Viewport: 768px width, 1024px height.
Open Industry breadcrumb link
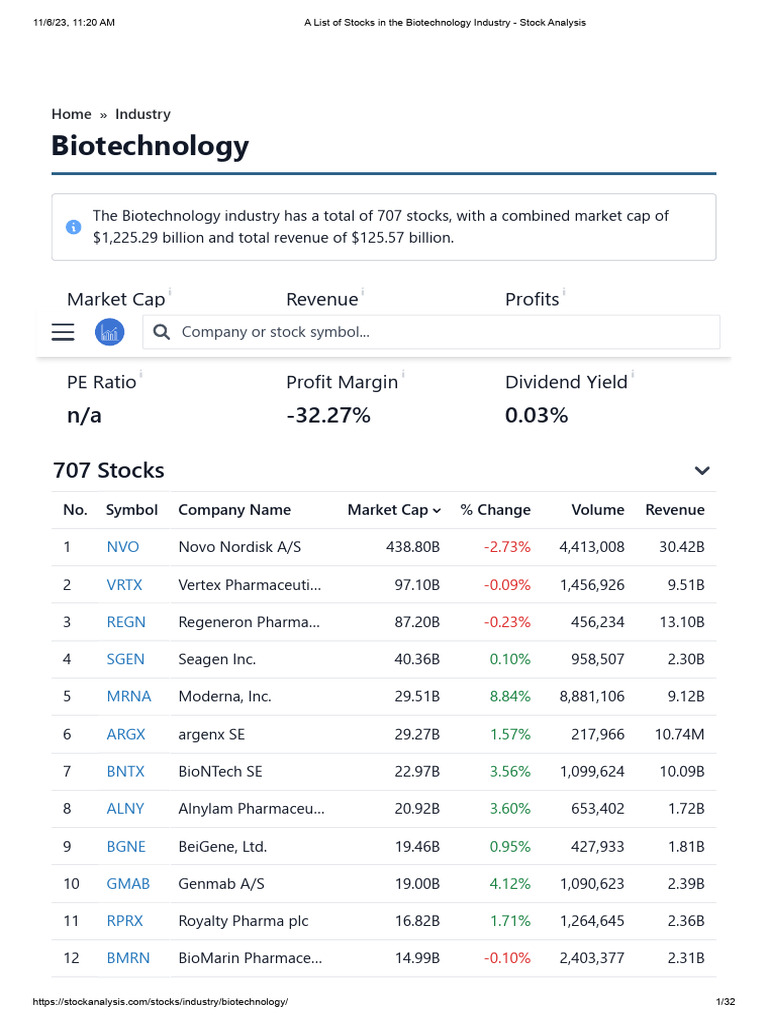pos(143,114)
